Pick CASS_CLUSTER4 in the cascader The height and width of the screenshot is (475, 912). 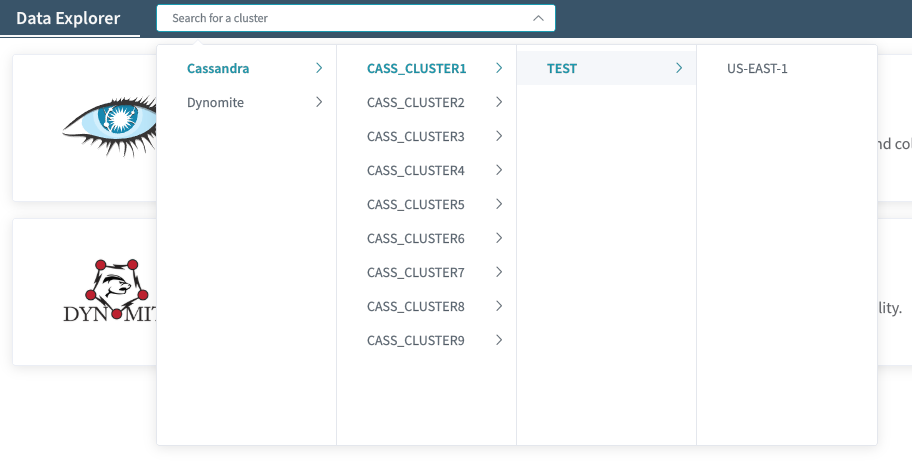[x=416, y=170]
